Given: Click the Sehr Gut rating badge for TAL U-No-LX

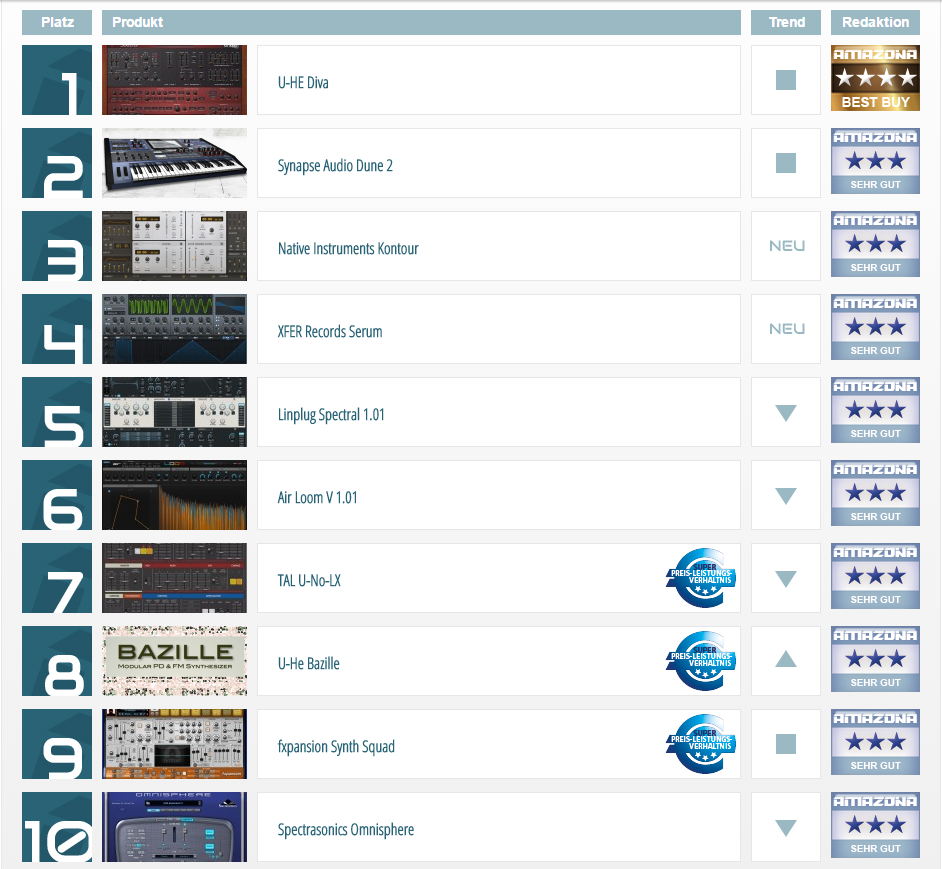Looking at the screenshot, I should pos(875,576).
